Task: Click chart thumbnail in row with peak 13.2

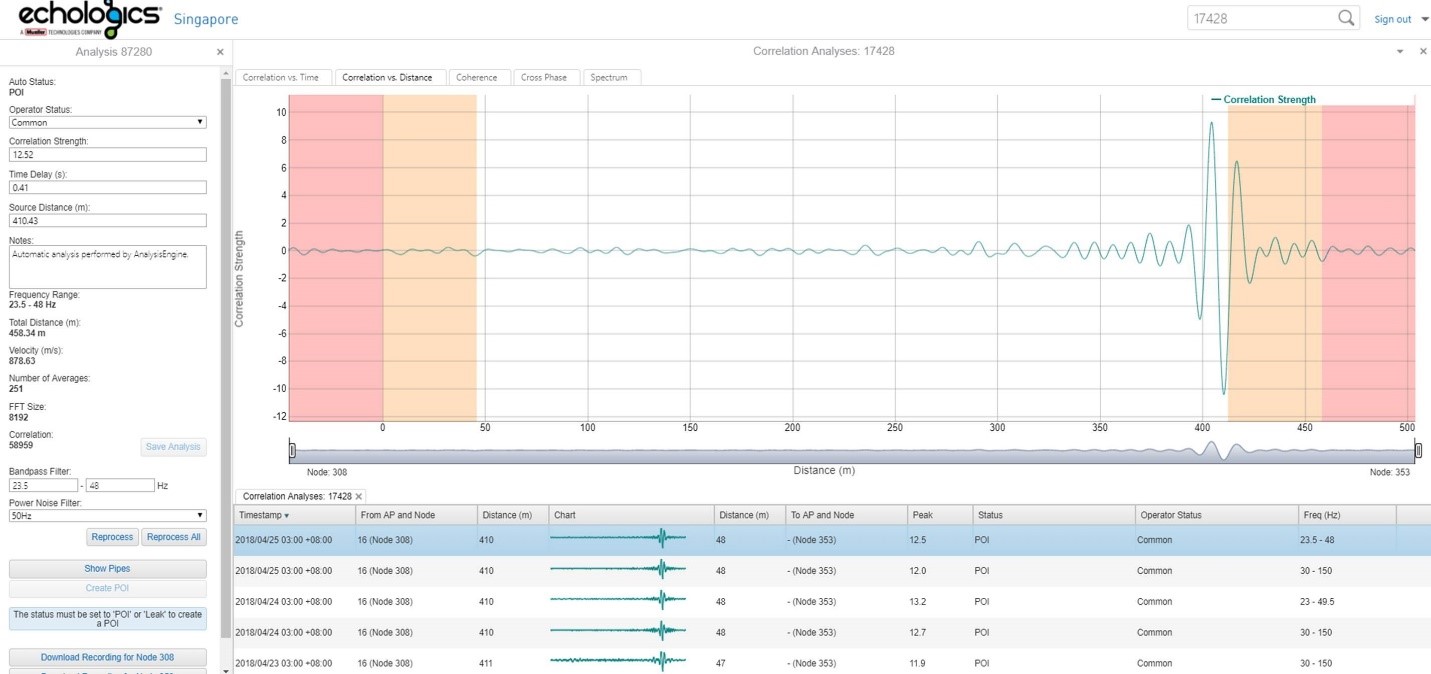Action: click(x=618, y=602)
